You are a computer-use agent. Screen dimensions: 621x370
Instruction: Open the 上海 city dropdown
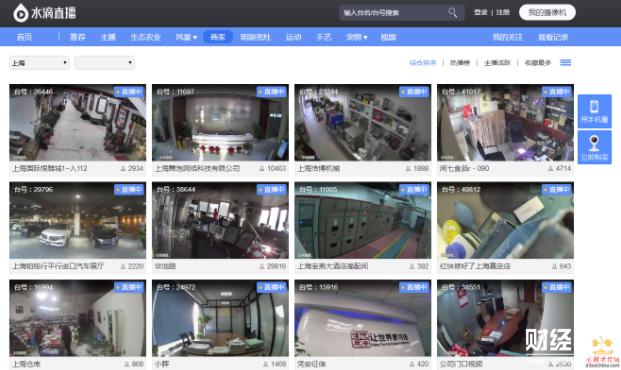pyautogui.click(x=39, y=63)
